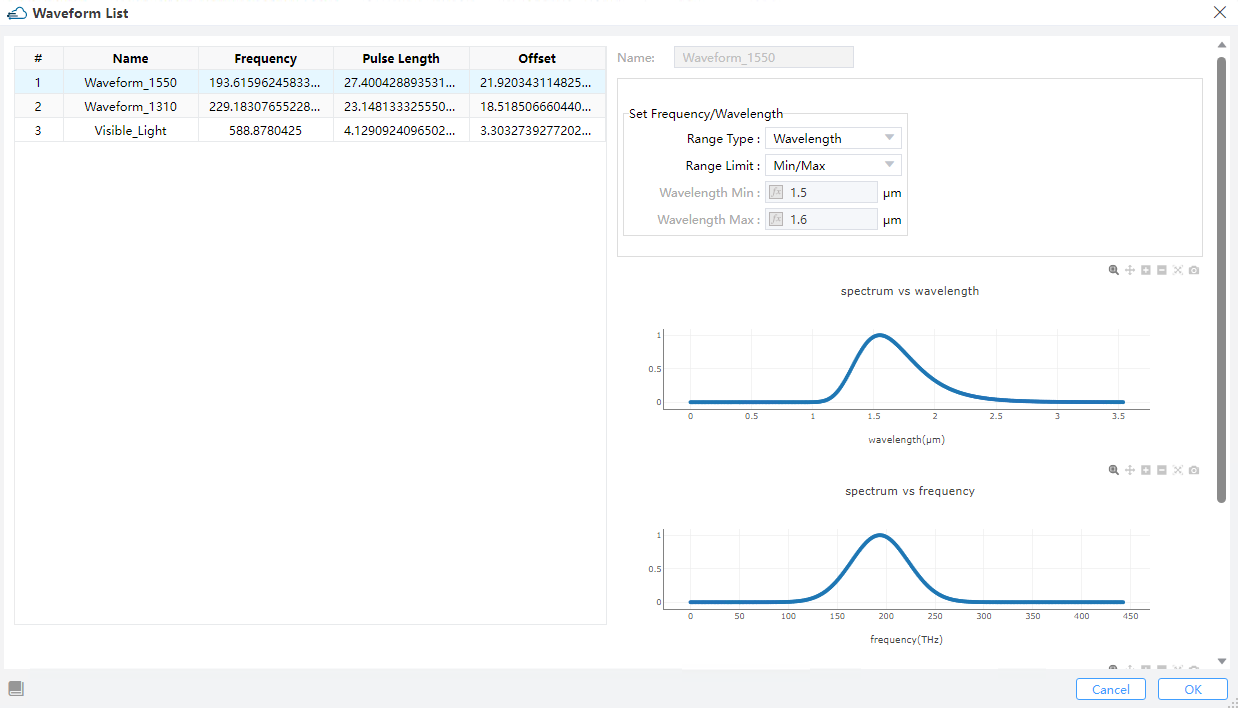
Task: Click pulse length cell 4.1290924096502...
Action: pyautogui.click(x=401, y=130)
